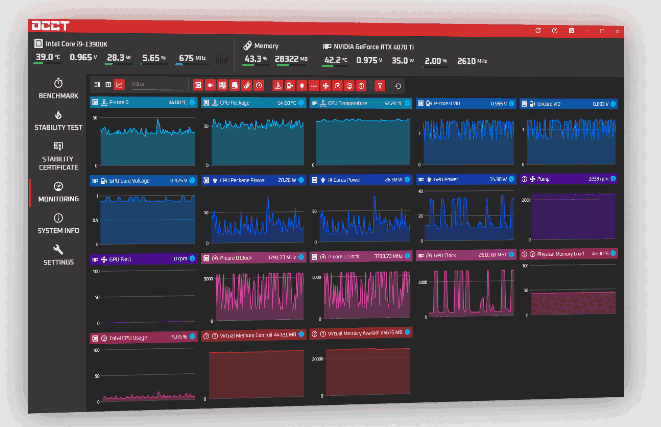The height and width of the screenshot is (427, 661).
Task: Select the IA Cores Power card header
Action: (361, 180)
